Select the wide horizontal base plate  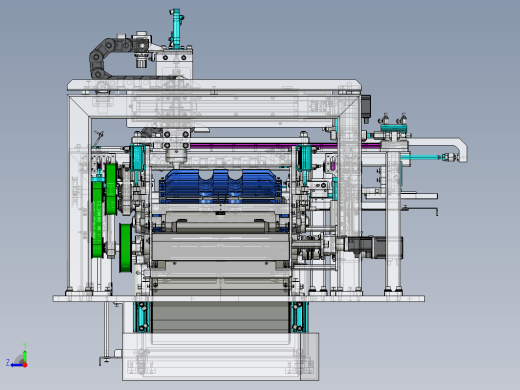click(x=239, y=299)
